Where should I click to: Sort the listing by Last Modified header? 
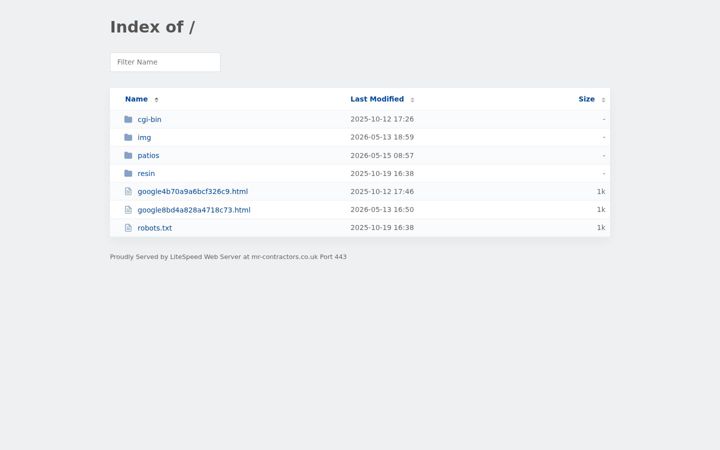pos(377,99)
